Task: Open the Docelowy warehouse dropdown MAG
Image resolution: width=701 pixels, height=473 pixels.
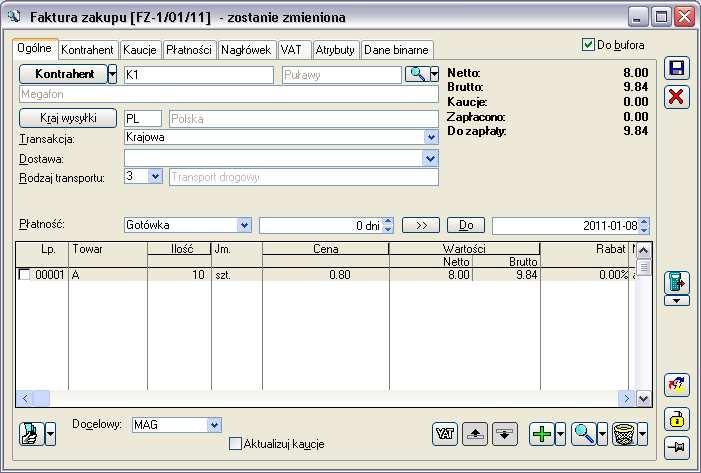Action: pos(214,425)
